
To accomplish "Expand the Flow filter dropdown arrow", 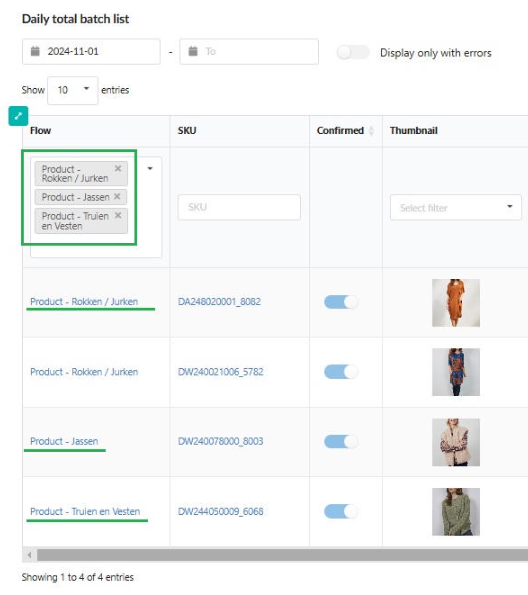I will pos(150,168).
